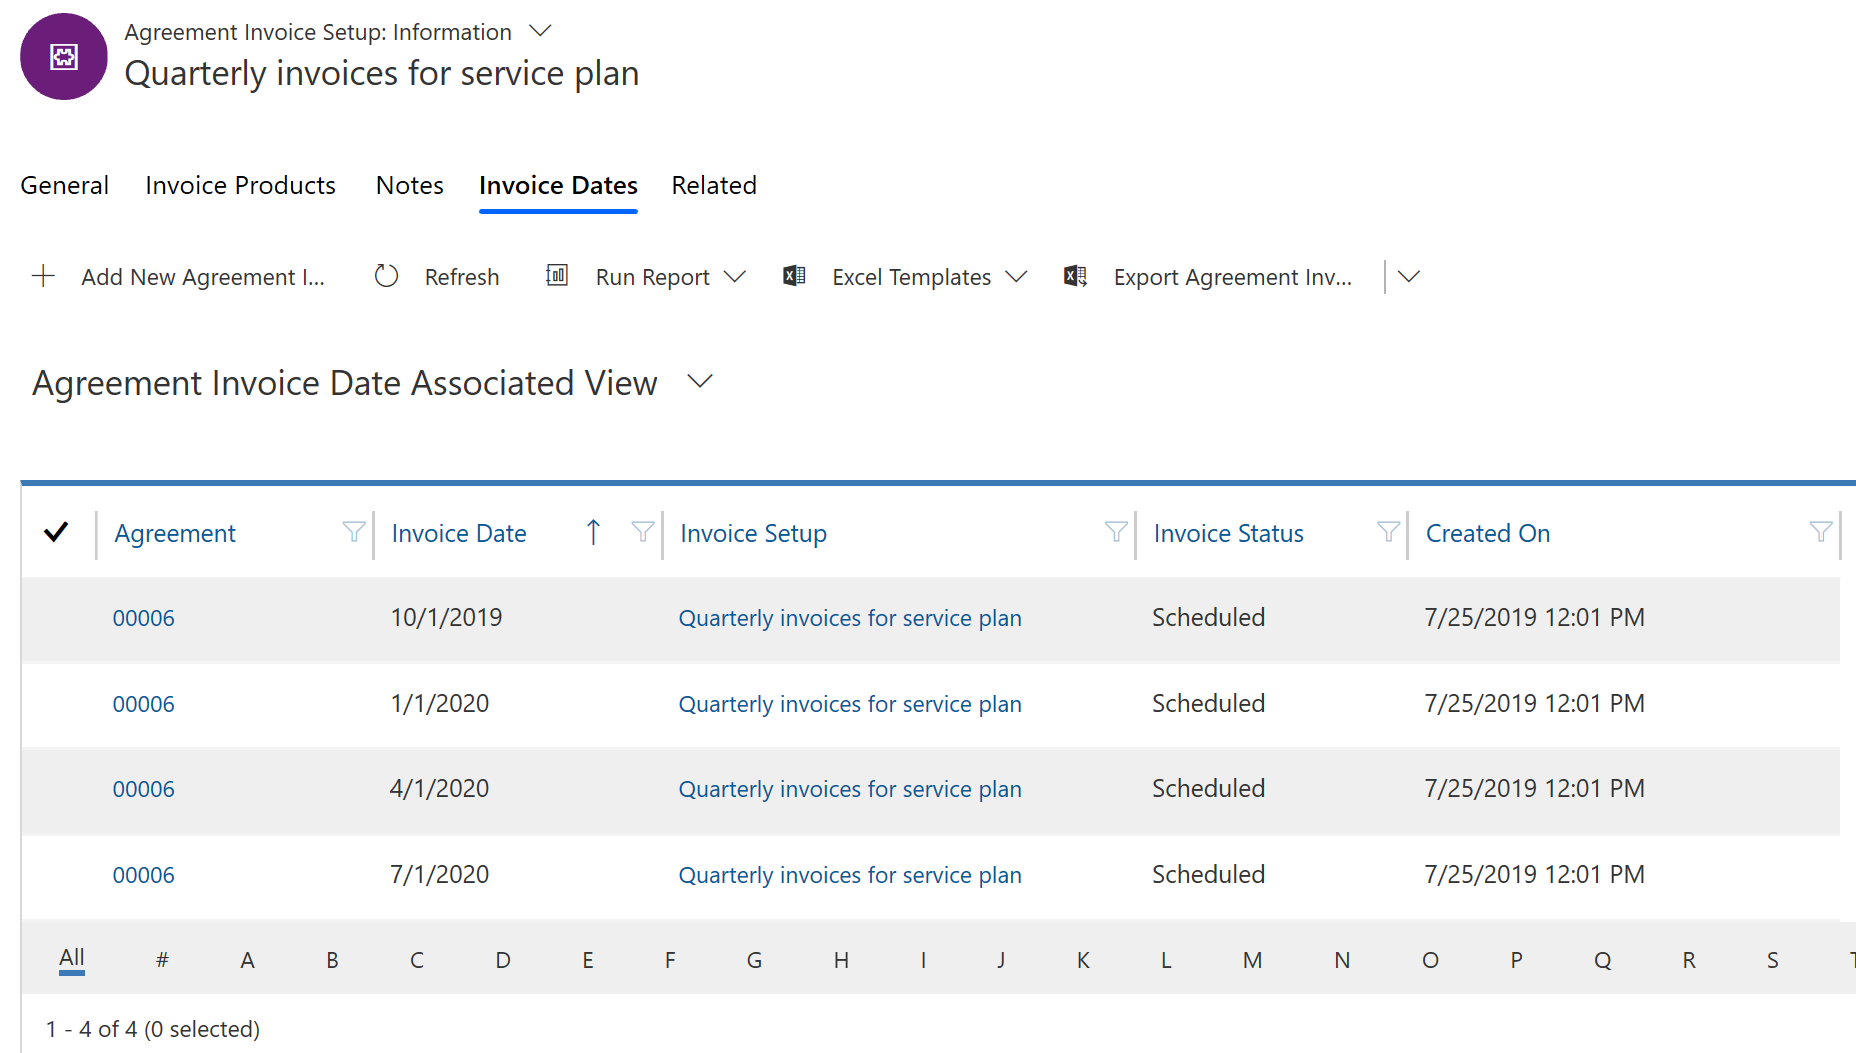
Task: Click the Run Report chart icon
Action: click(557, 276)
